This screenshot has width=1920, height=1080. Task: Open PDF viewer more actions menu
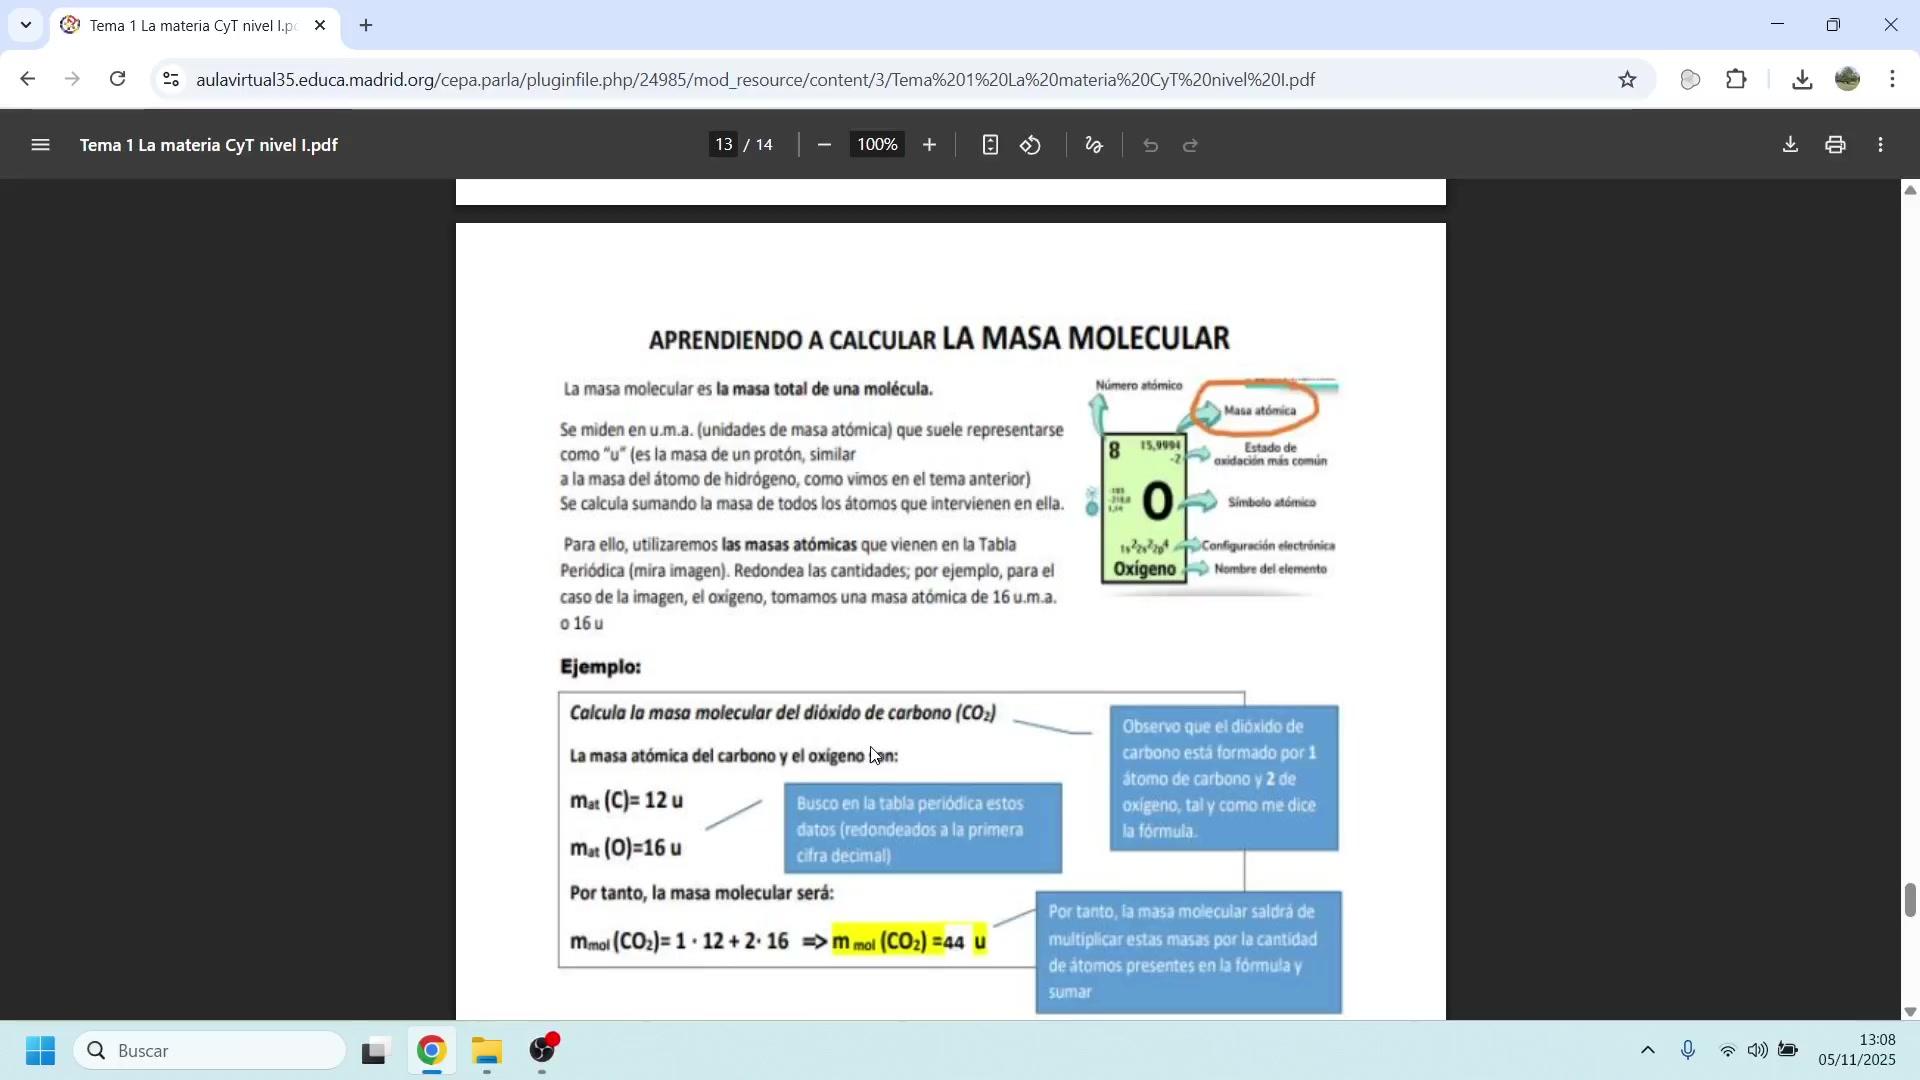[x=1881, y=145]
